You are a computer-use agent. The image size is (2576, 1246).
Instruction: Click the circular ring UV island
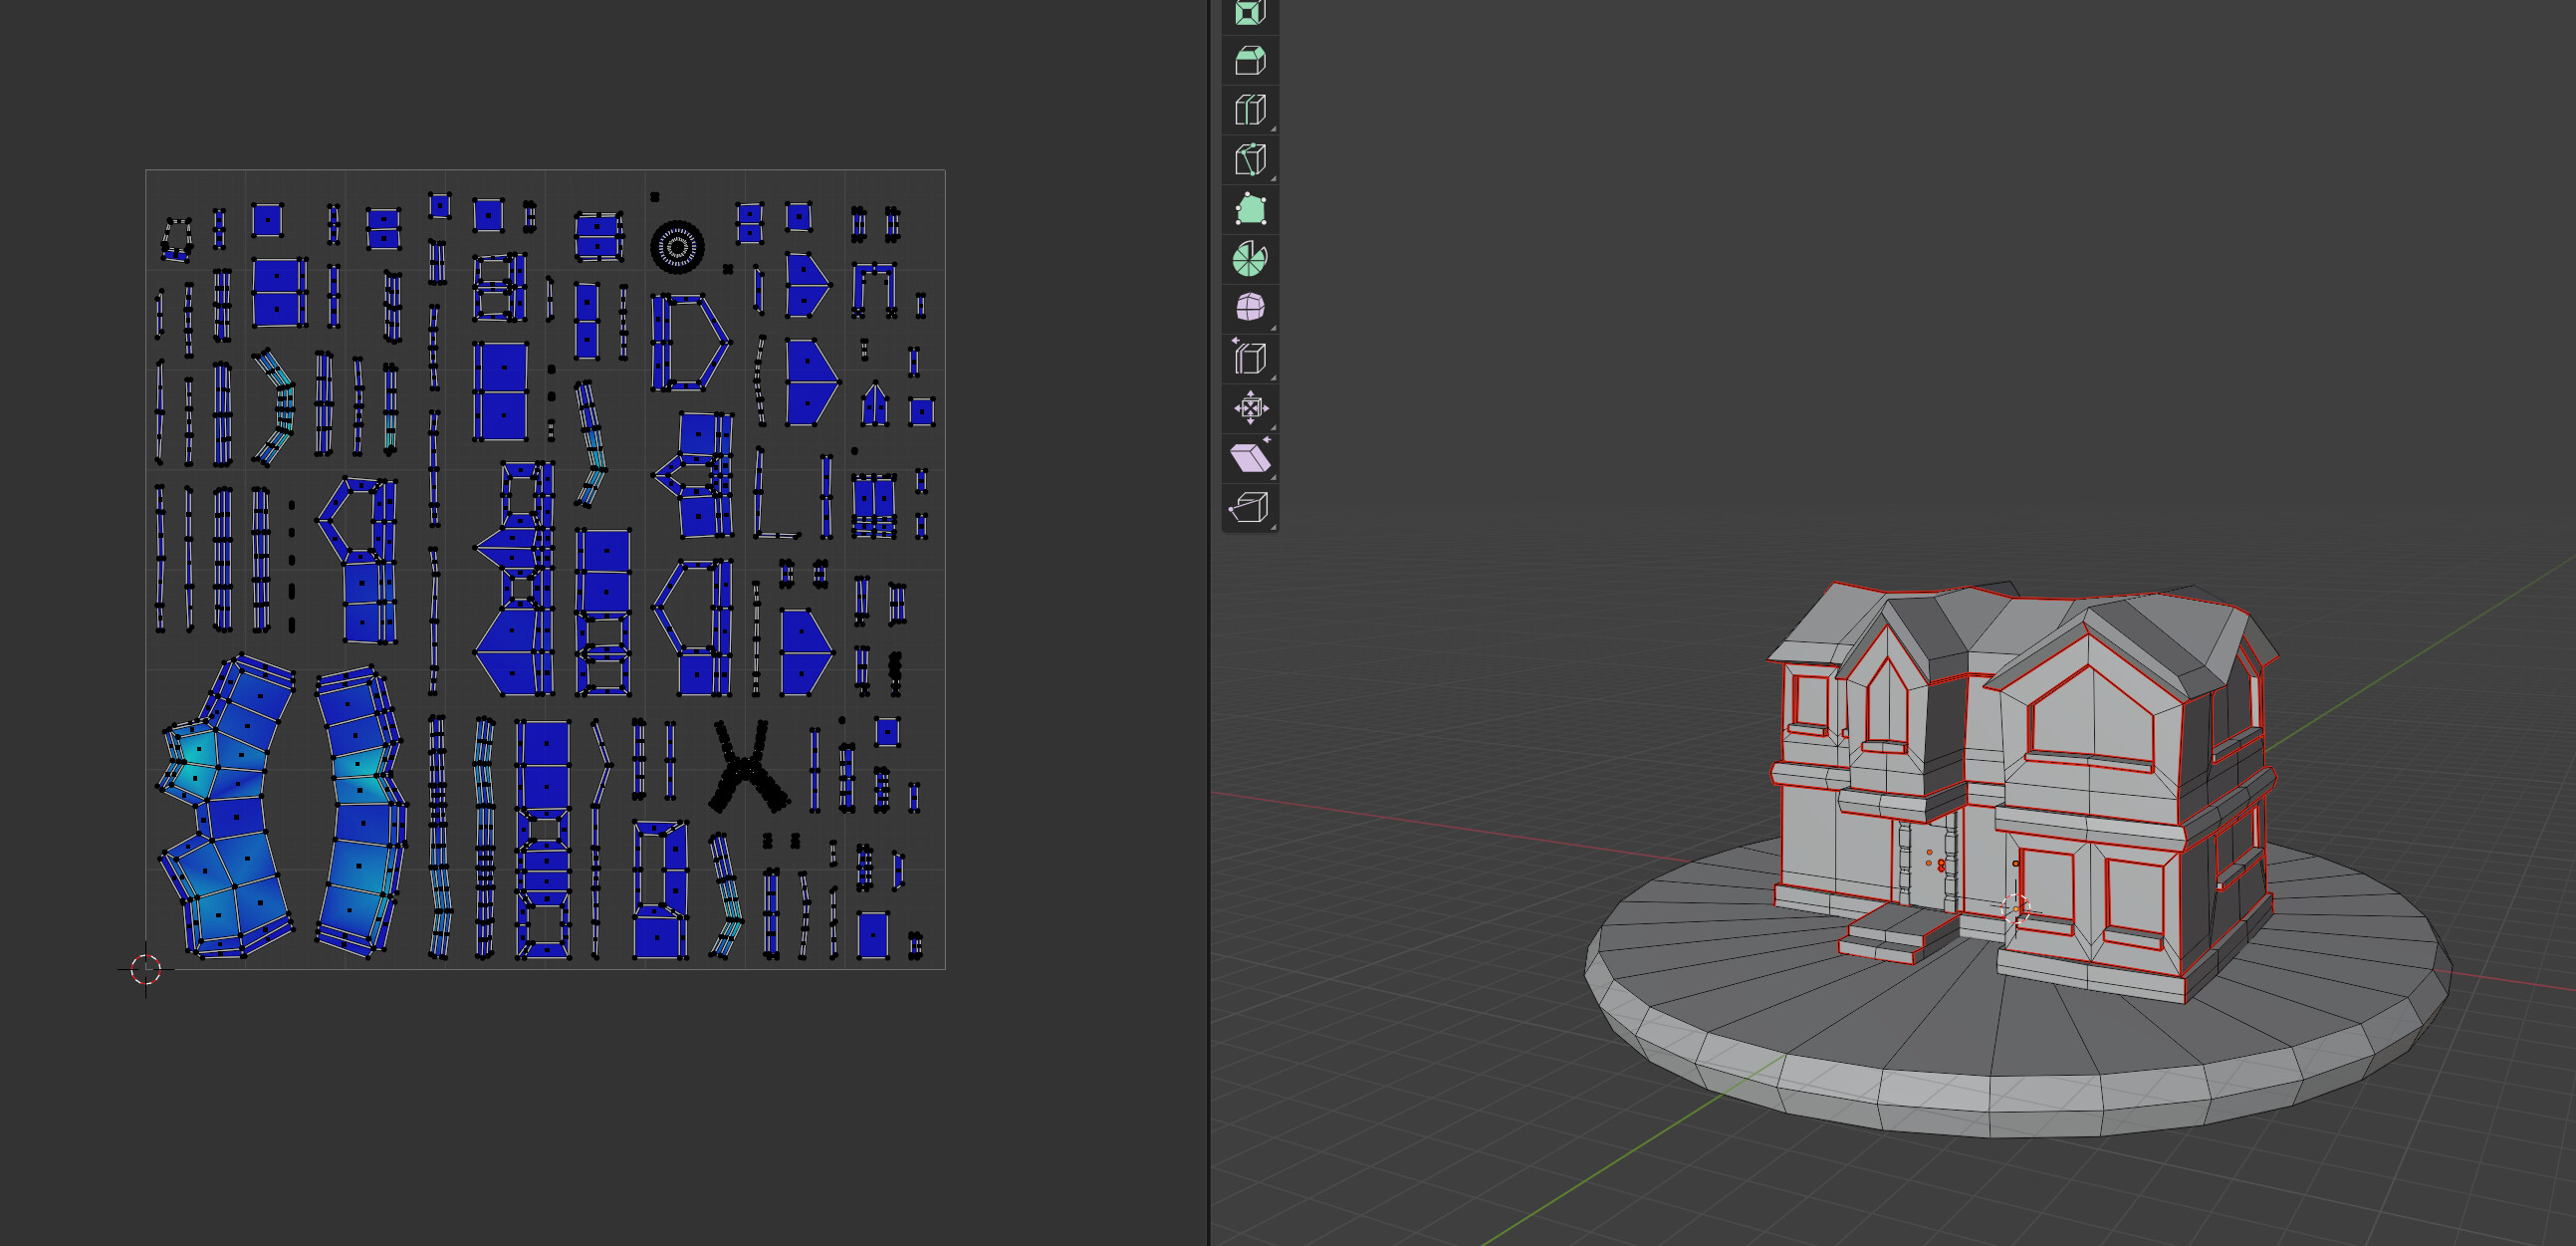click(x=677, y=246)
